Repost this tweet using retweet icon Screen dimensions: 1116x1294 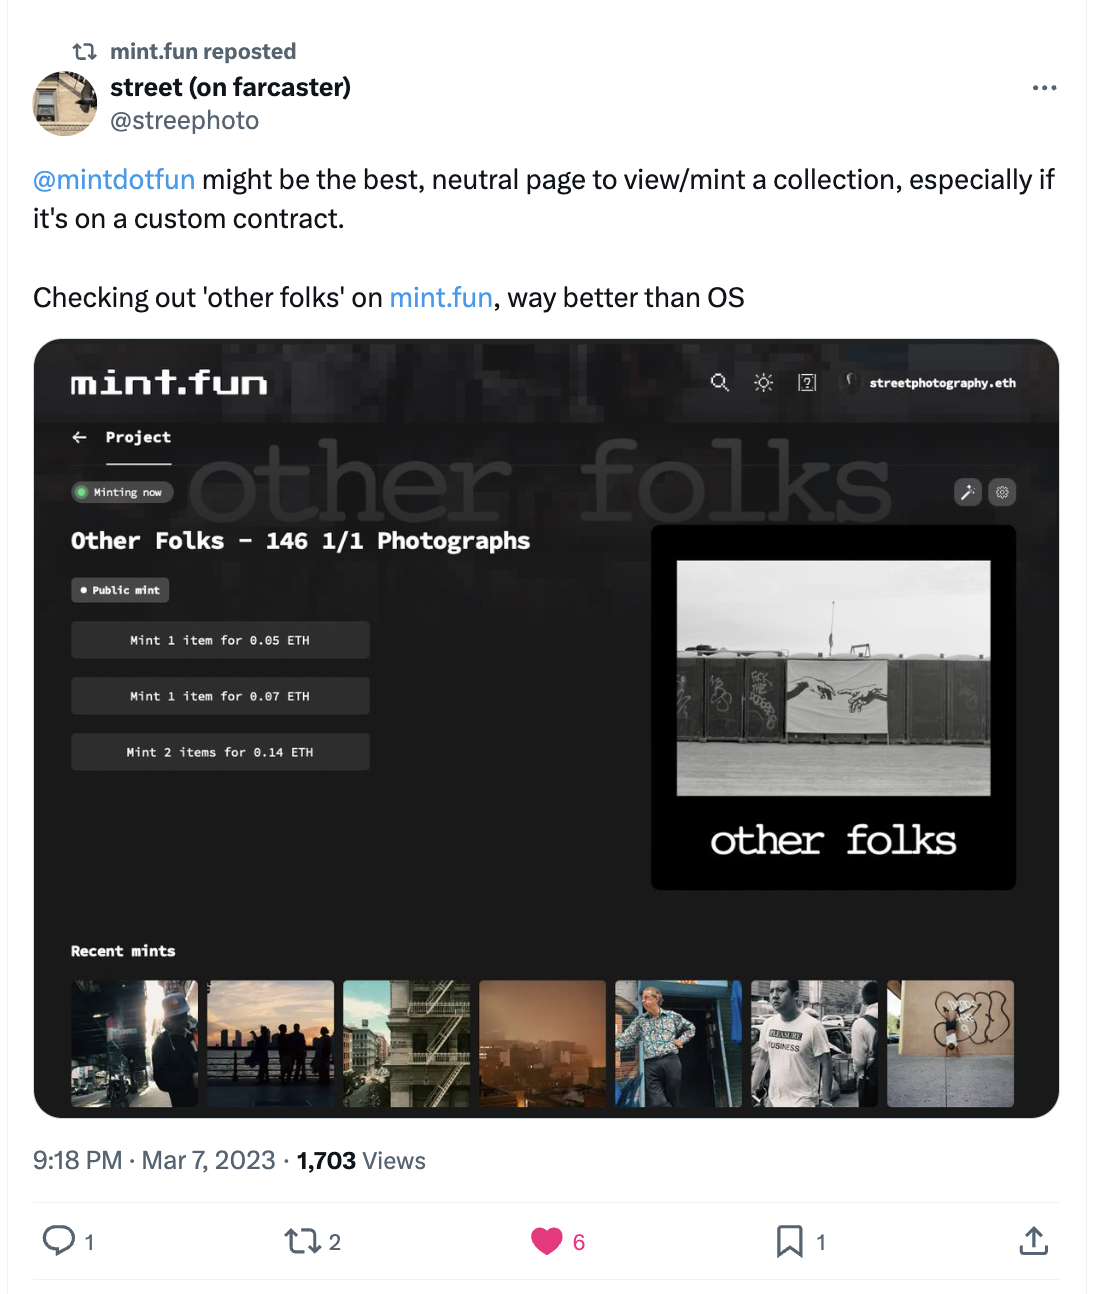pos(301,1241)
